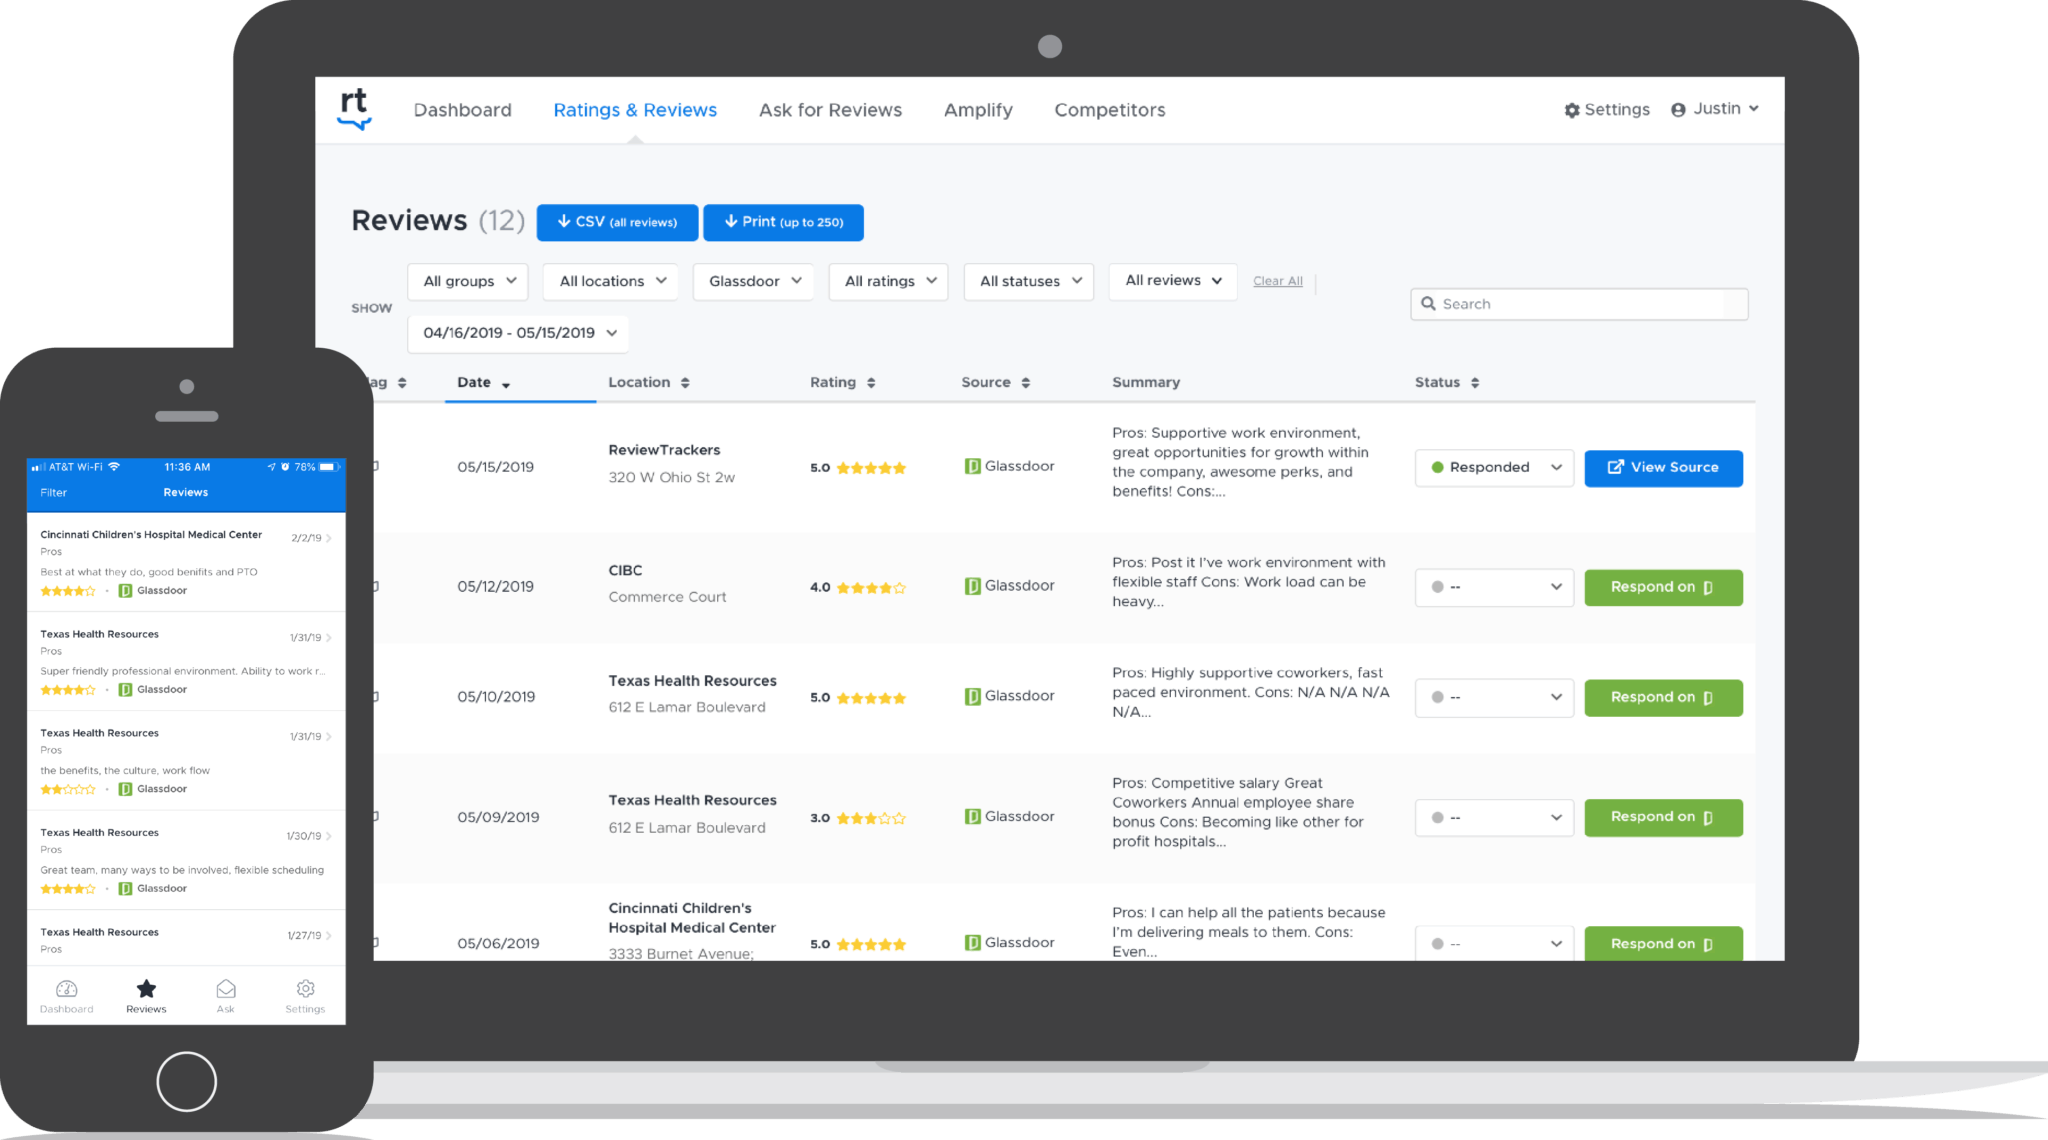This screenshot has height=1140, width=2048.
Task: Open Justin account menu
Action: click(x=1715, y=109)
